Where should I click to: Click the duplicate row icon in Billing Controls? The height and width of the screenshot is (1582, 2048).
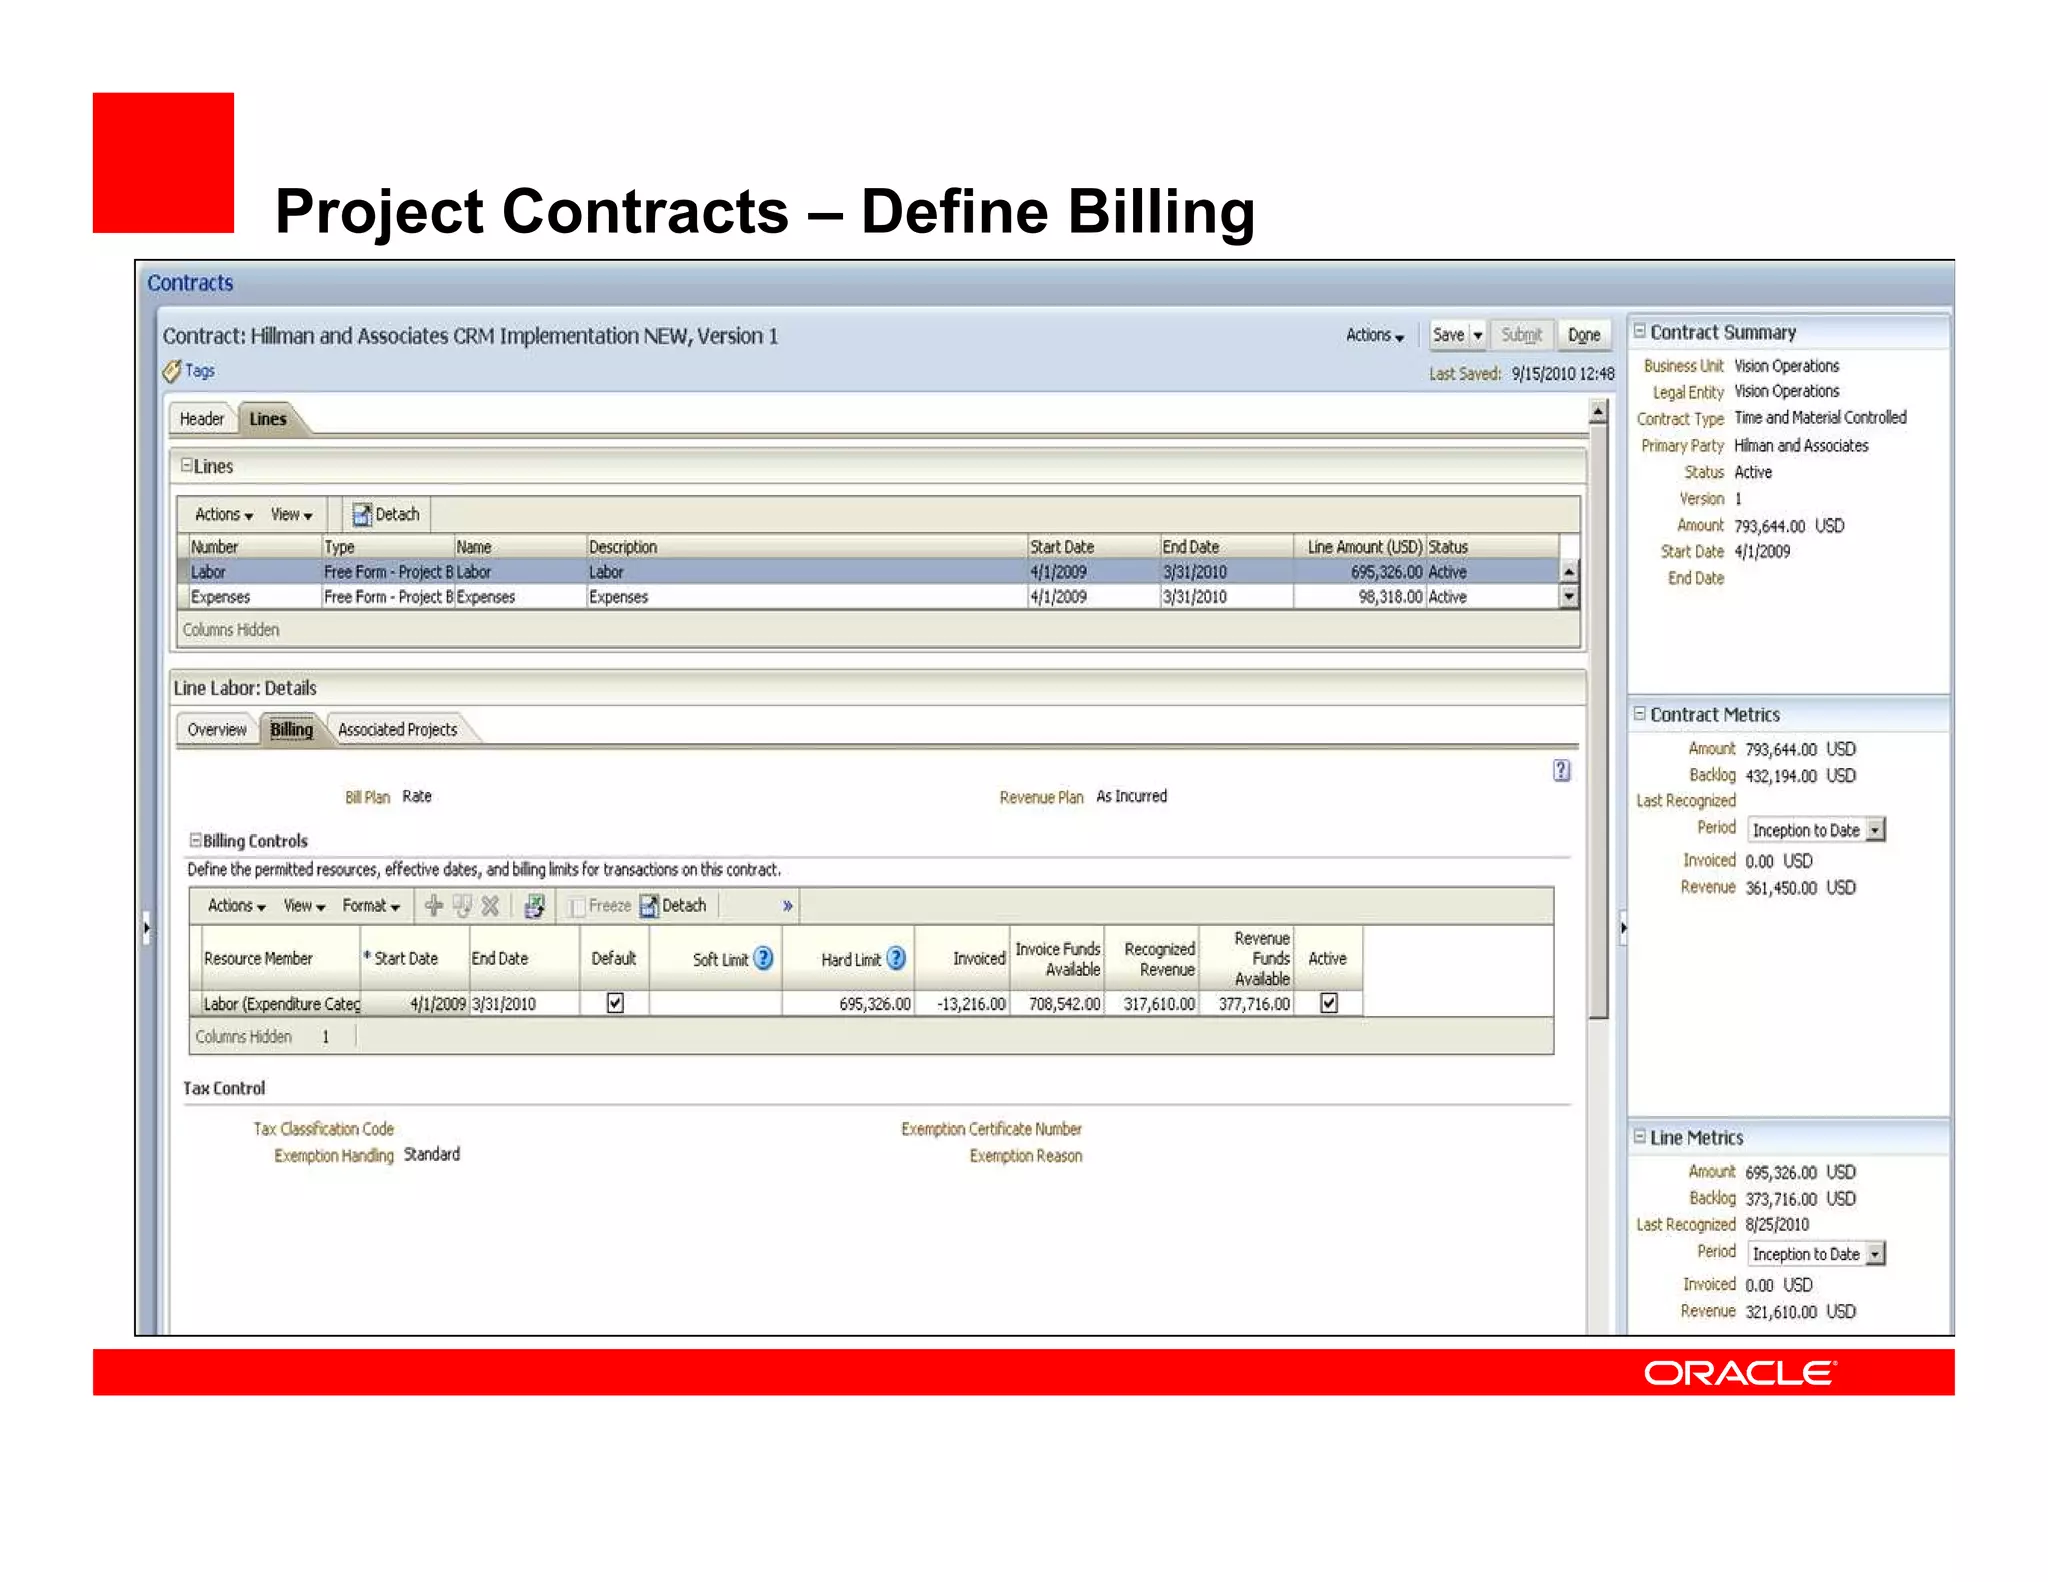[462, 905]
